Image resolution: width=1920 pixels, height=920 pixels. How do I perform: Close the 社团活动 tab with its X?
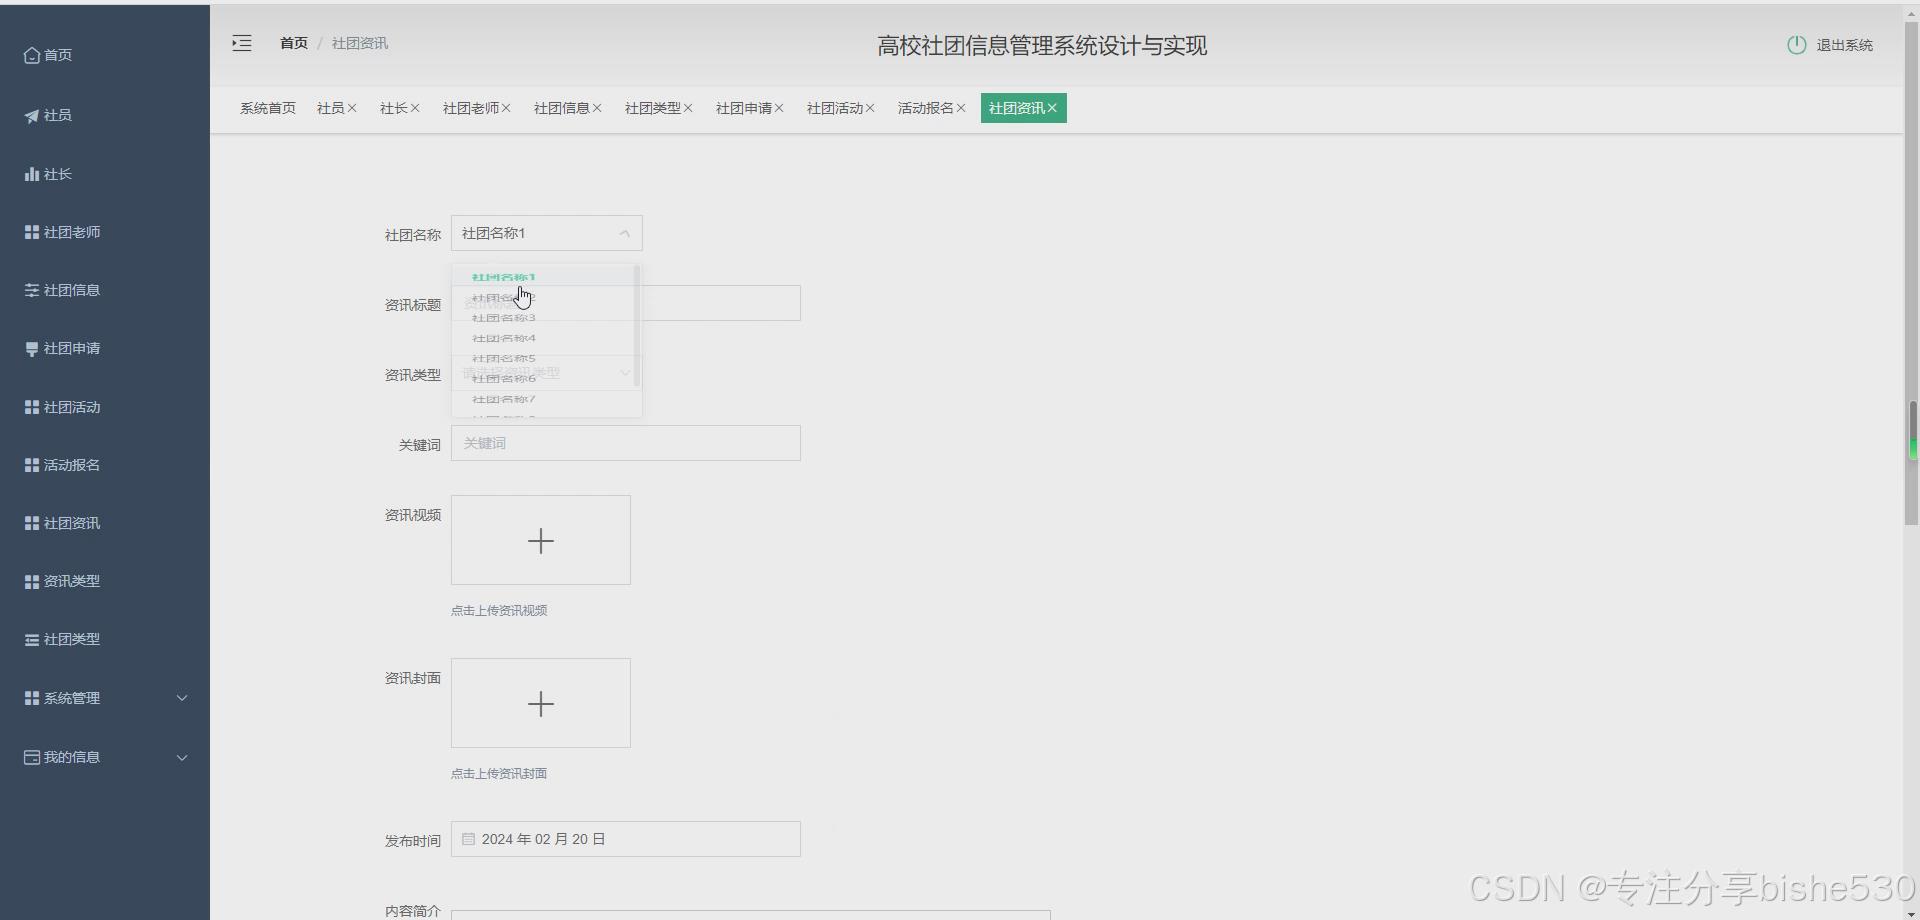(870, 108)
